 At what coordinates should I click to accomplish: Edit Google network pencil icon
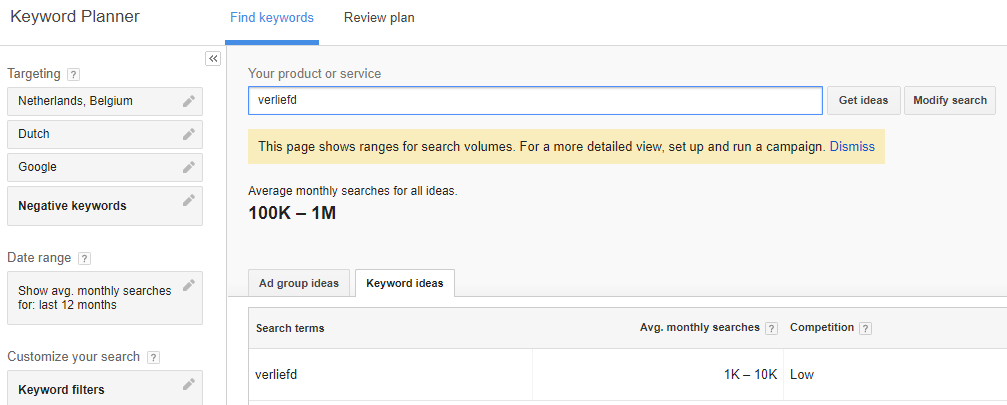click(x=188, y=167)
